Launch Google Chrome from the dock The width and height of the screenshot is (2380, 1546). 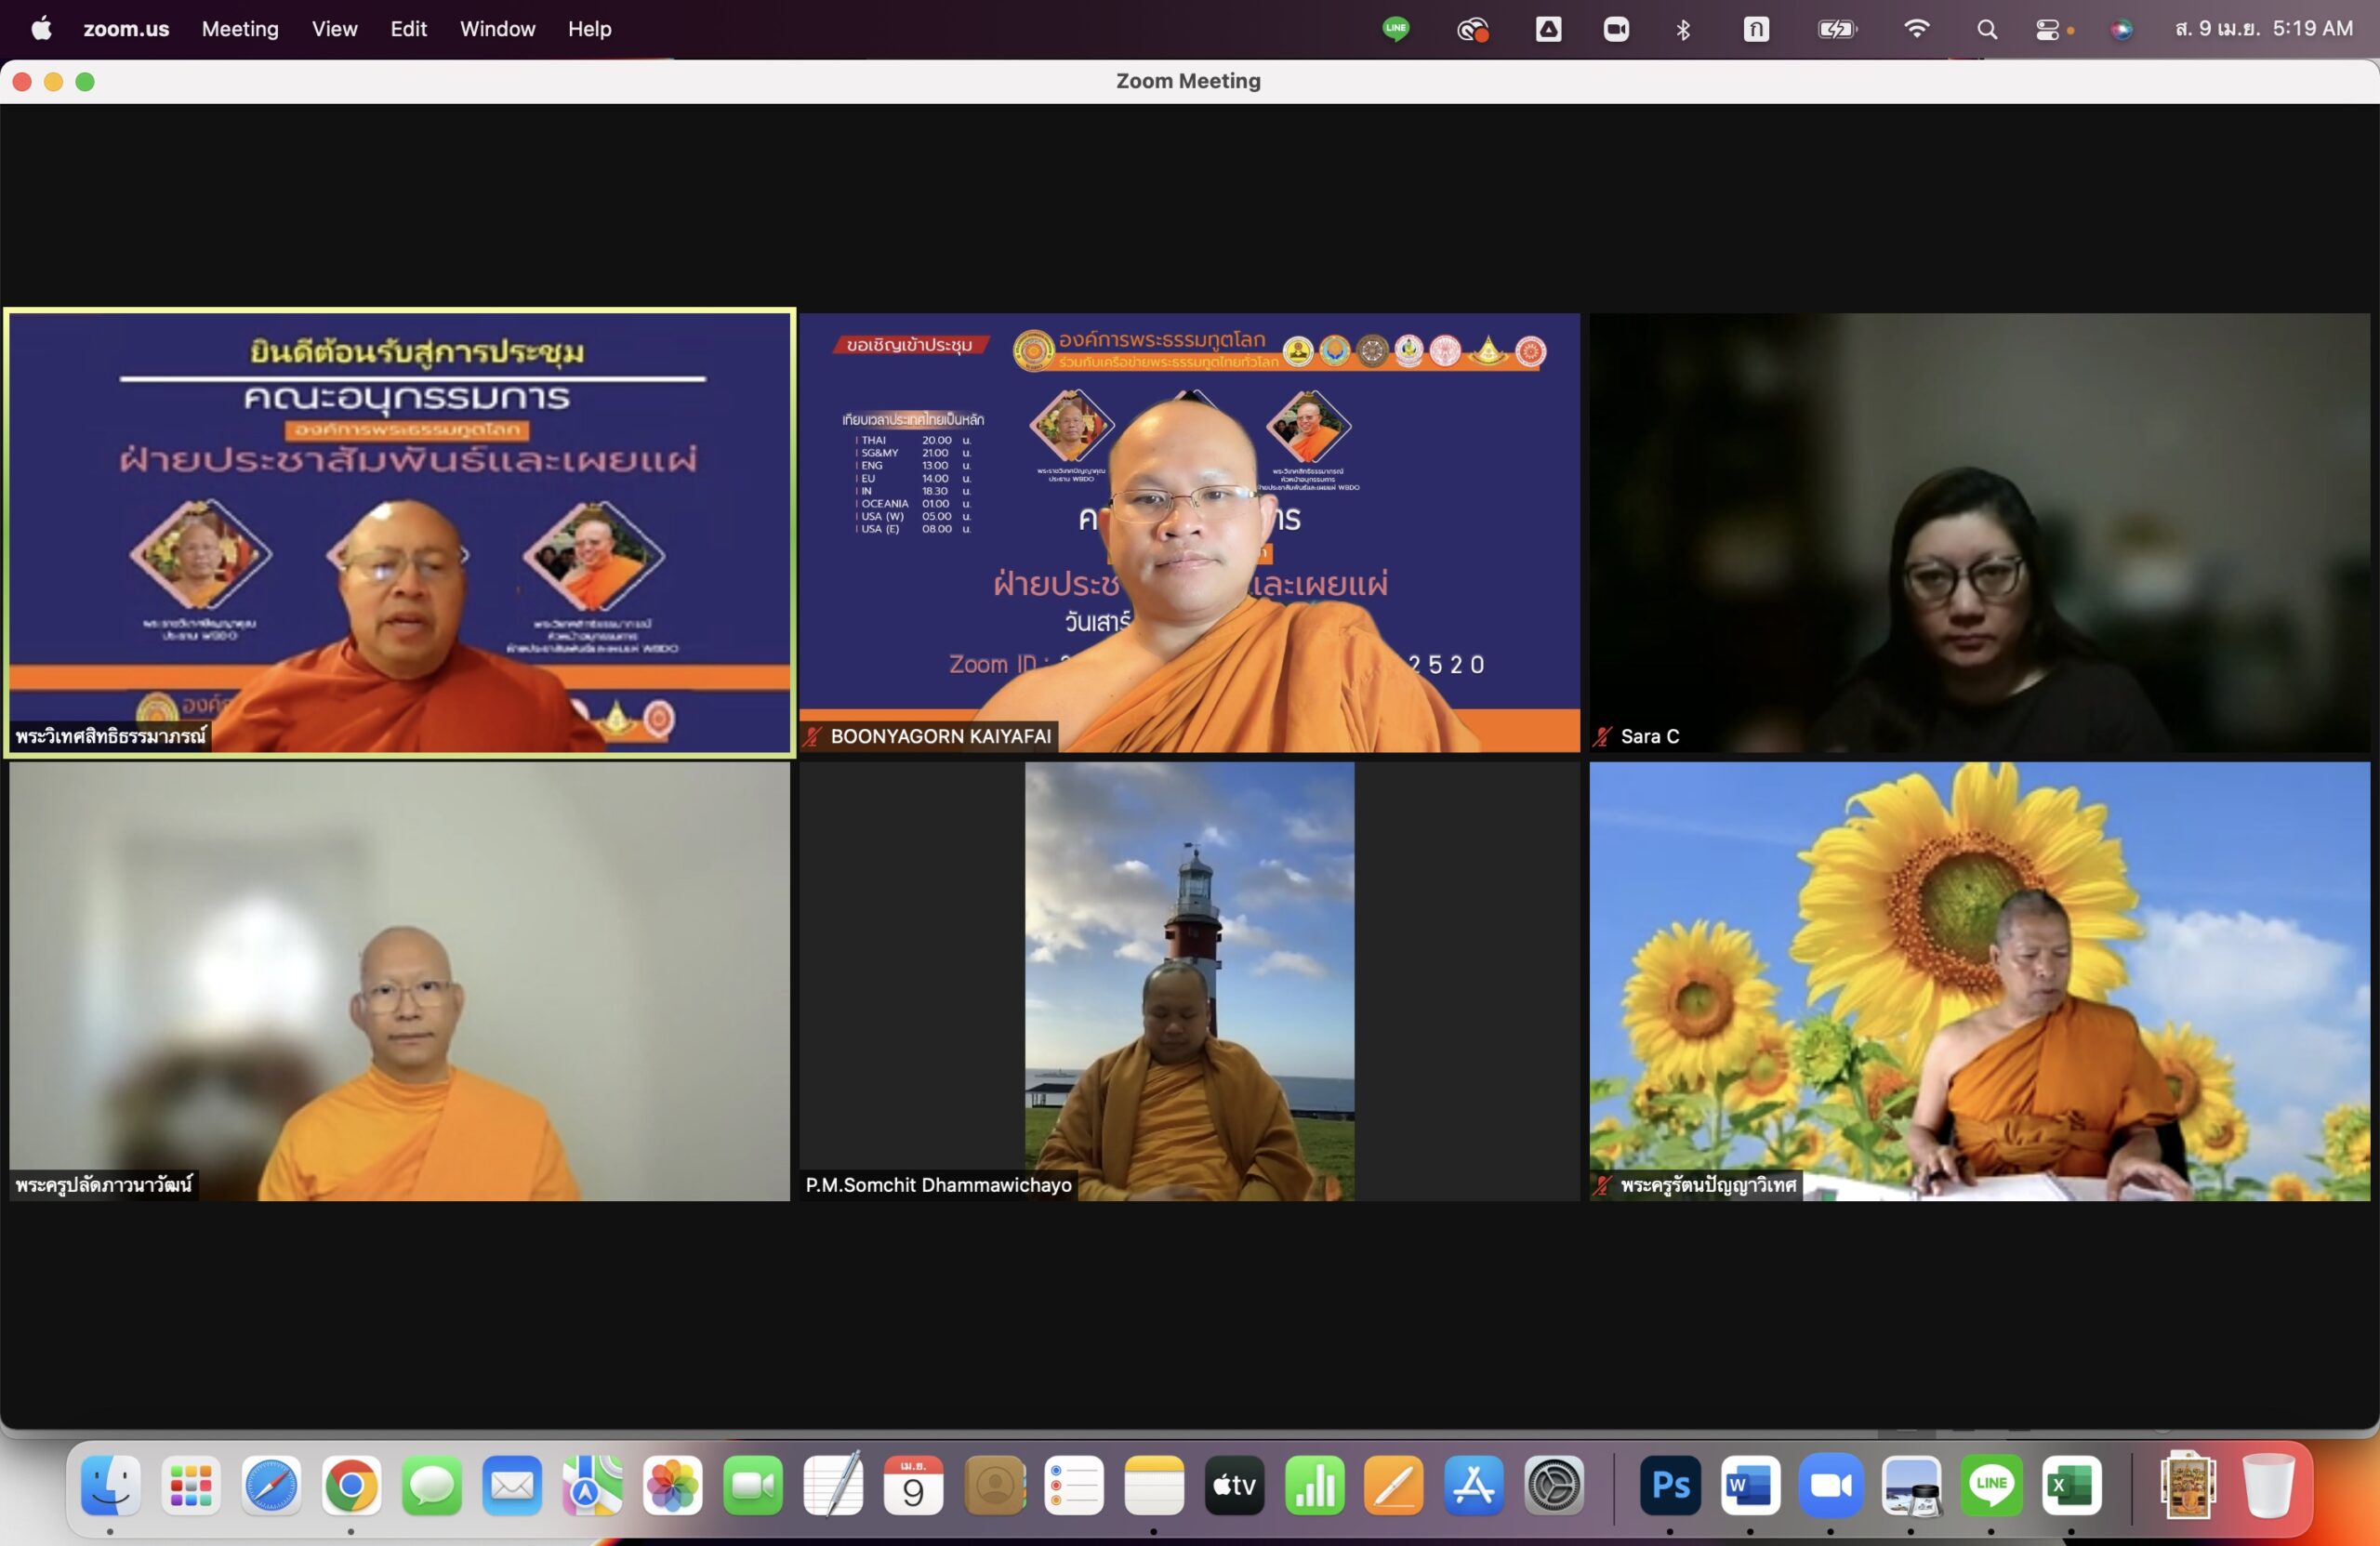pyautogui.click(x=351, y=1486)
